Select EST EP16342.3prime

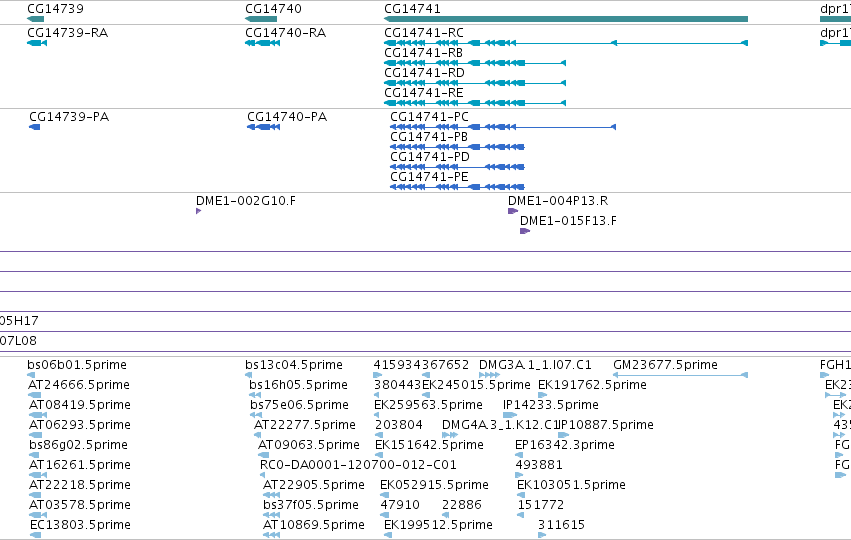click(x=565, y=445)
